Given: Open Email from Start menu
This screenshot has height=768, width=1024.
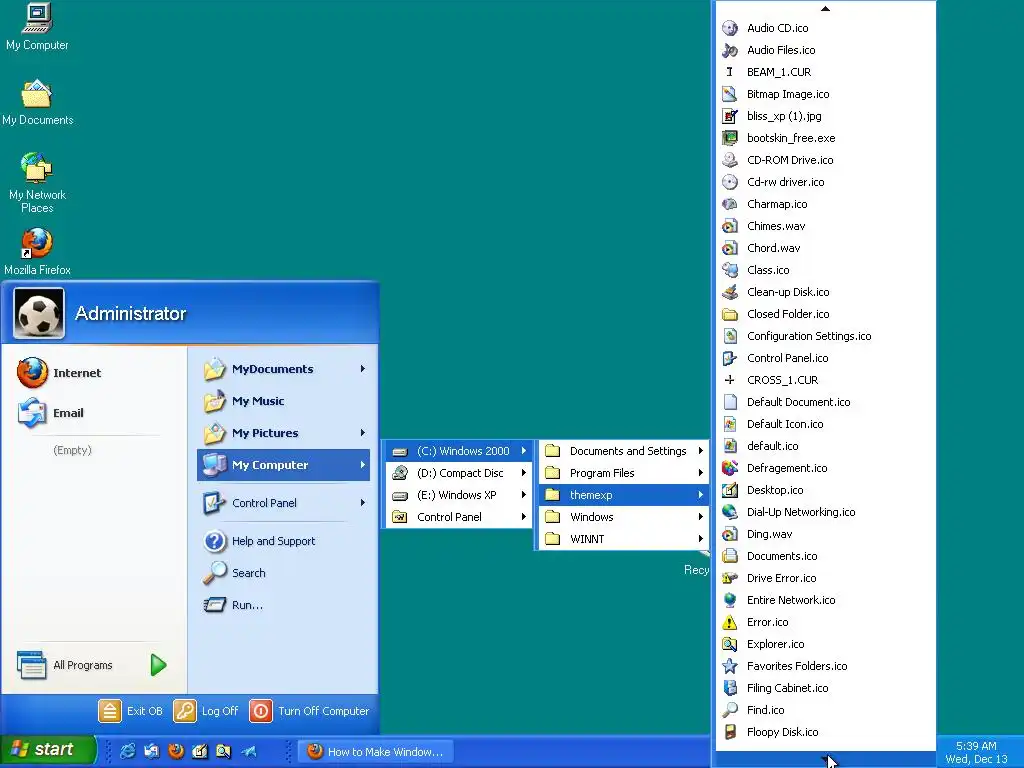Looking at the screenshot, I should pyautogui.click(x=51, y=413).
